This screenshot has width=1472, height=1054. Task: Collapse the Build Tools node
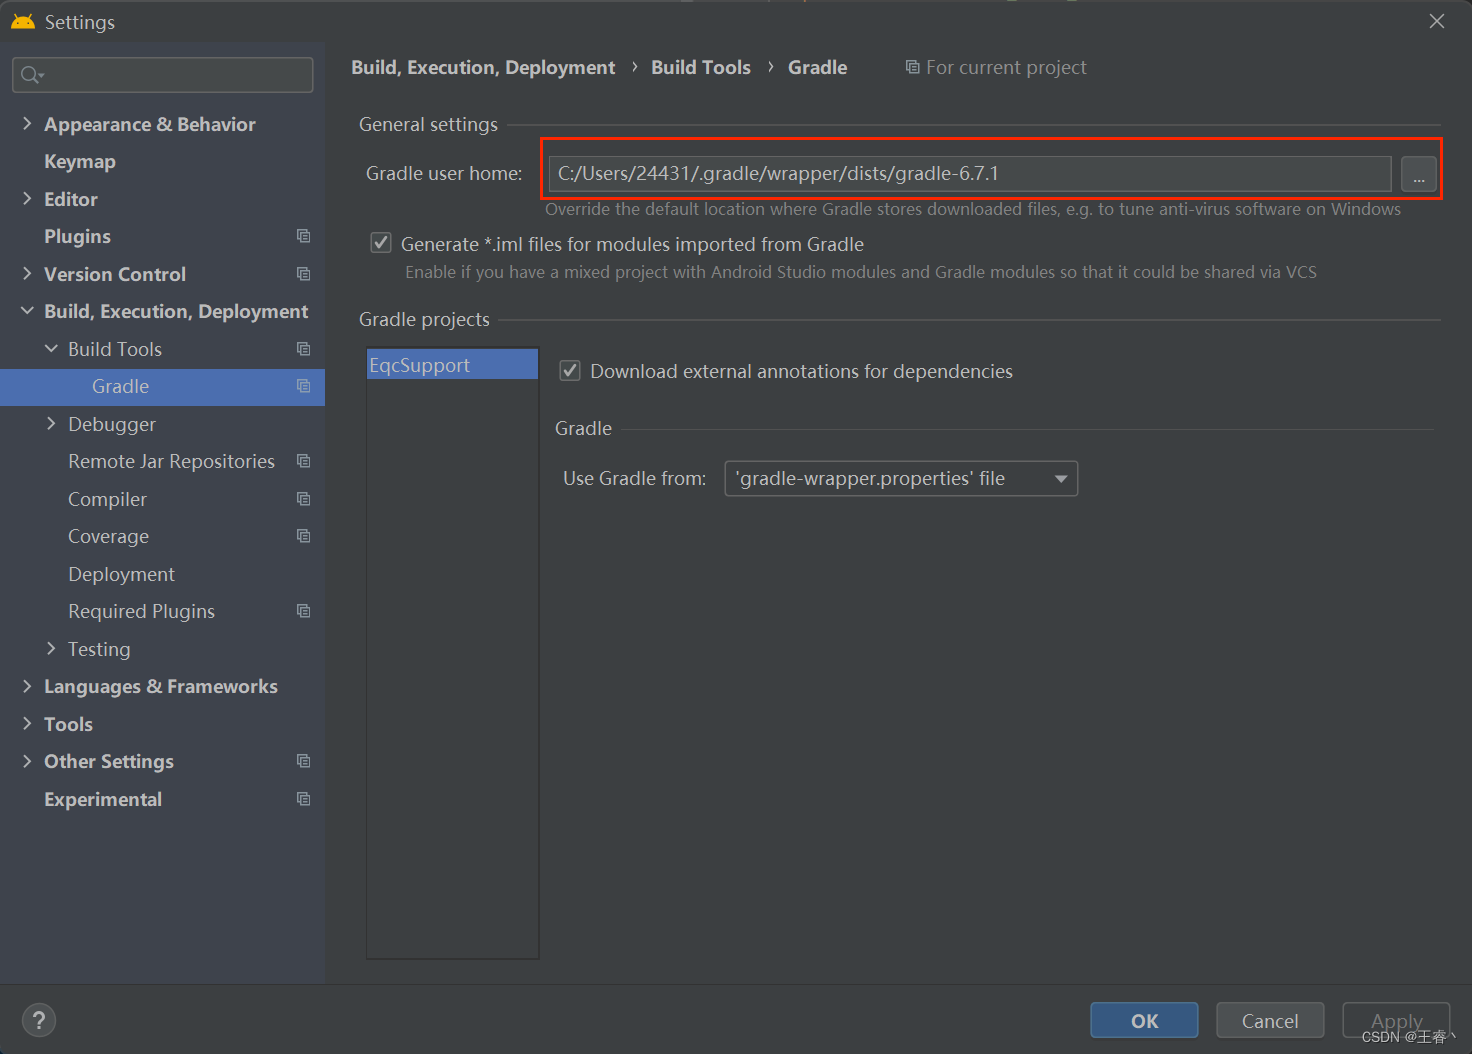click(x=51, y=349)
